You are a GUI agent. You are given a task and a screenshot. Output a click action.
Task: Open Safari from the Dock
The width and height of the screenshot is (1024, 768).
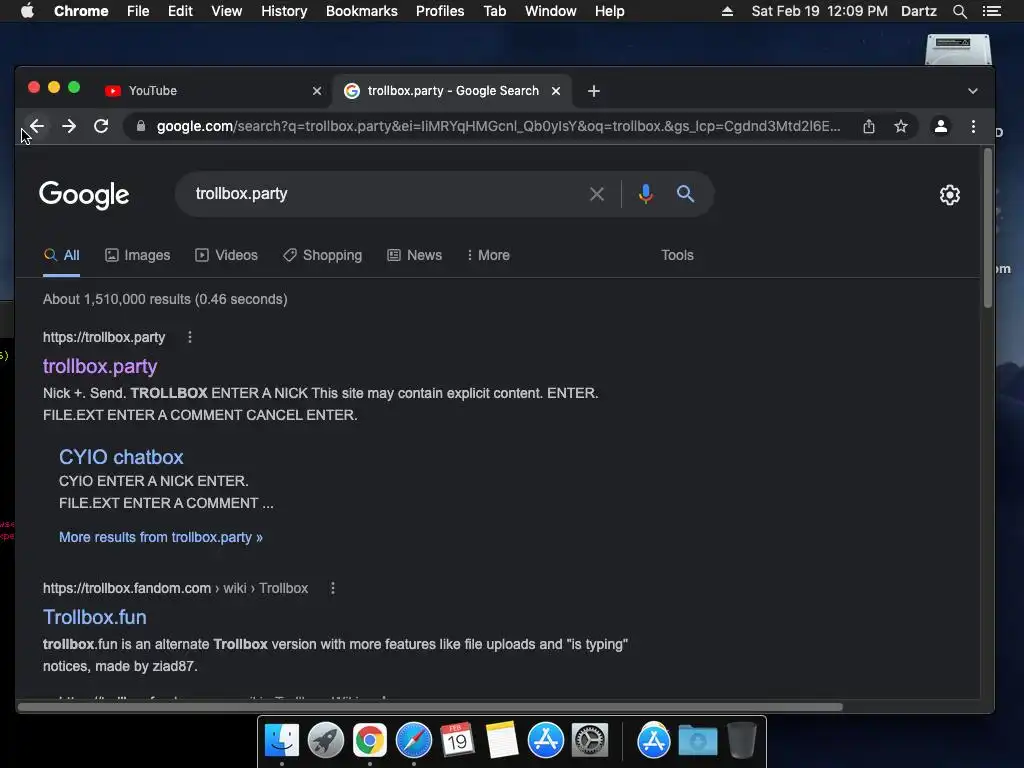coord(413,740)
